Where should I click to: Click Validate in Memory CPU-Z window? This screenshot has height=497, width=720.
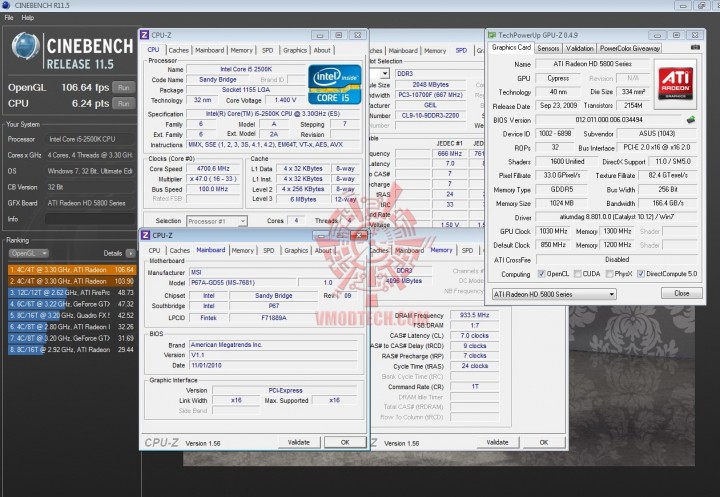click(497, 442)
